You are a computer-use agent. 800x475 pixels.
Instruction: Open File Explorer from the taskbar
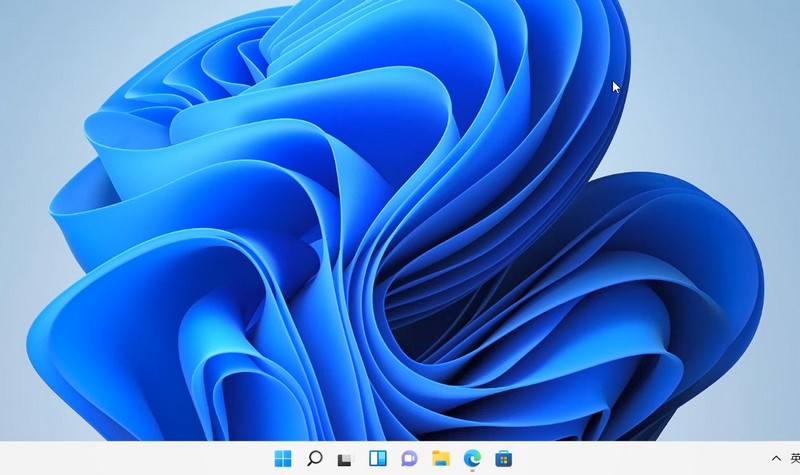[441, 458]
